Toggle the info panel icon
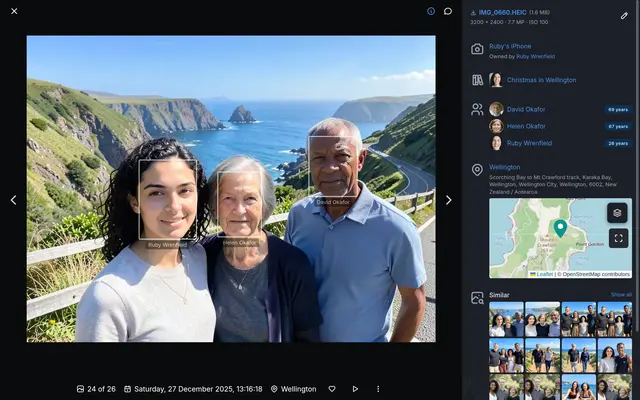Viewport: 640px width, 400px height. coord(431,11)
